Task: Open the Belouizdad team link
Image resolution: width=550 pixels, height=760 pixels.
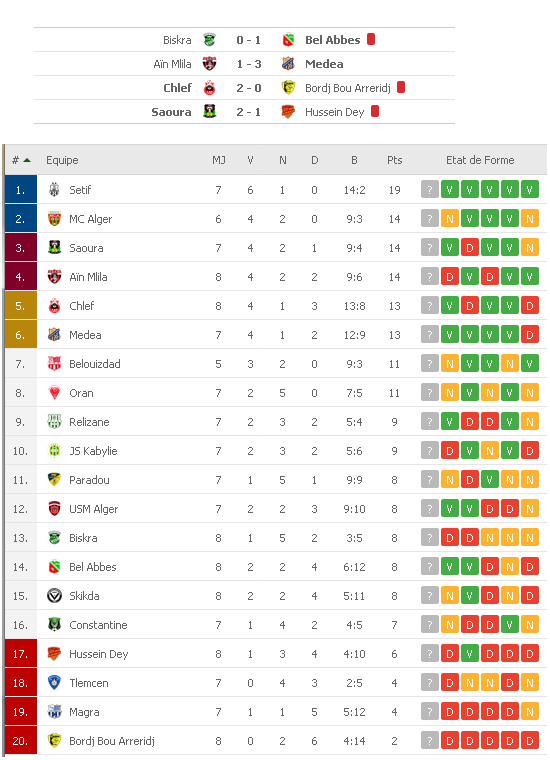Action: [94, 364]
